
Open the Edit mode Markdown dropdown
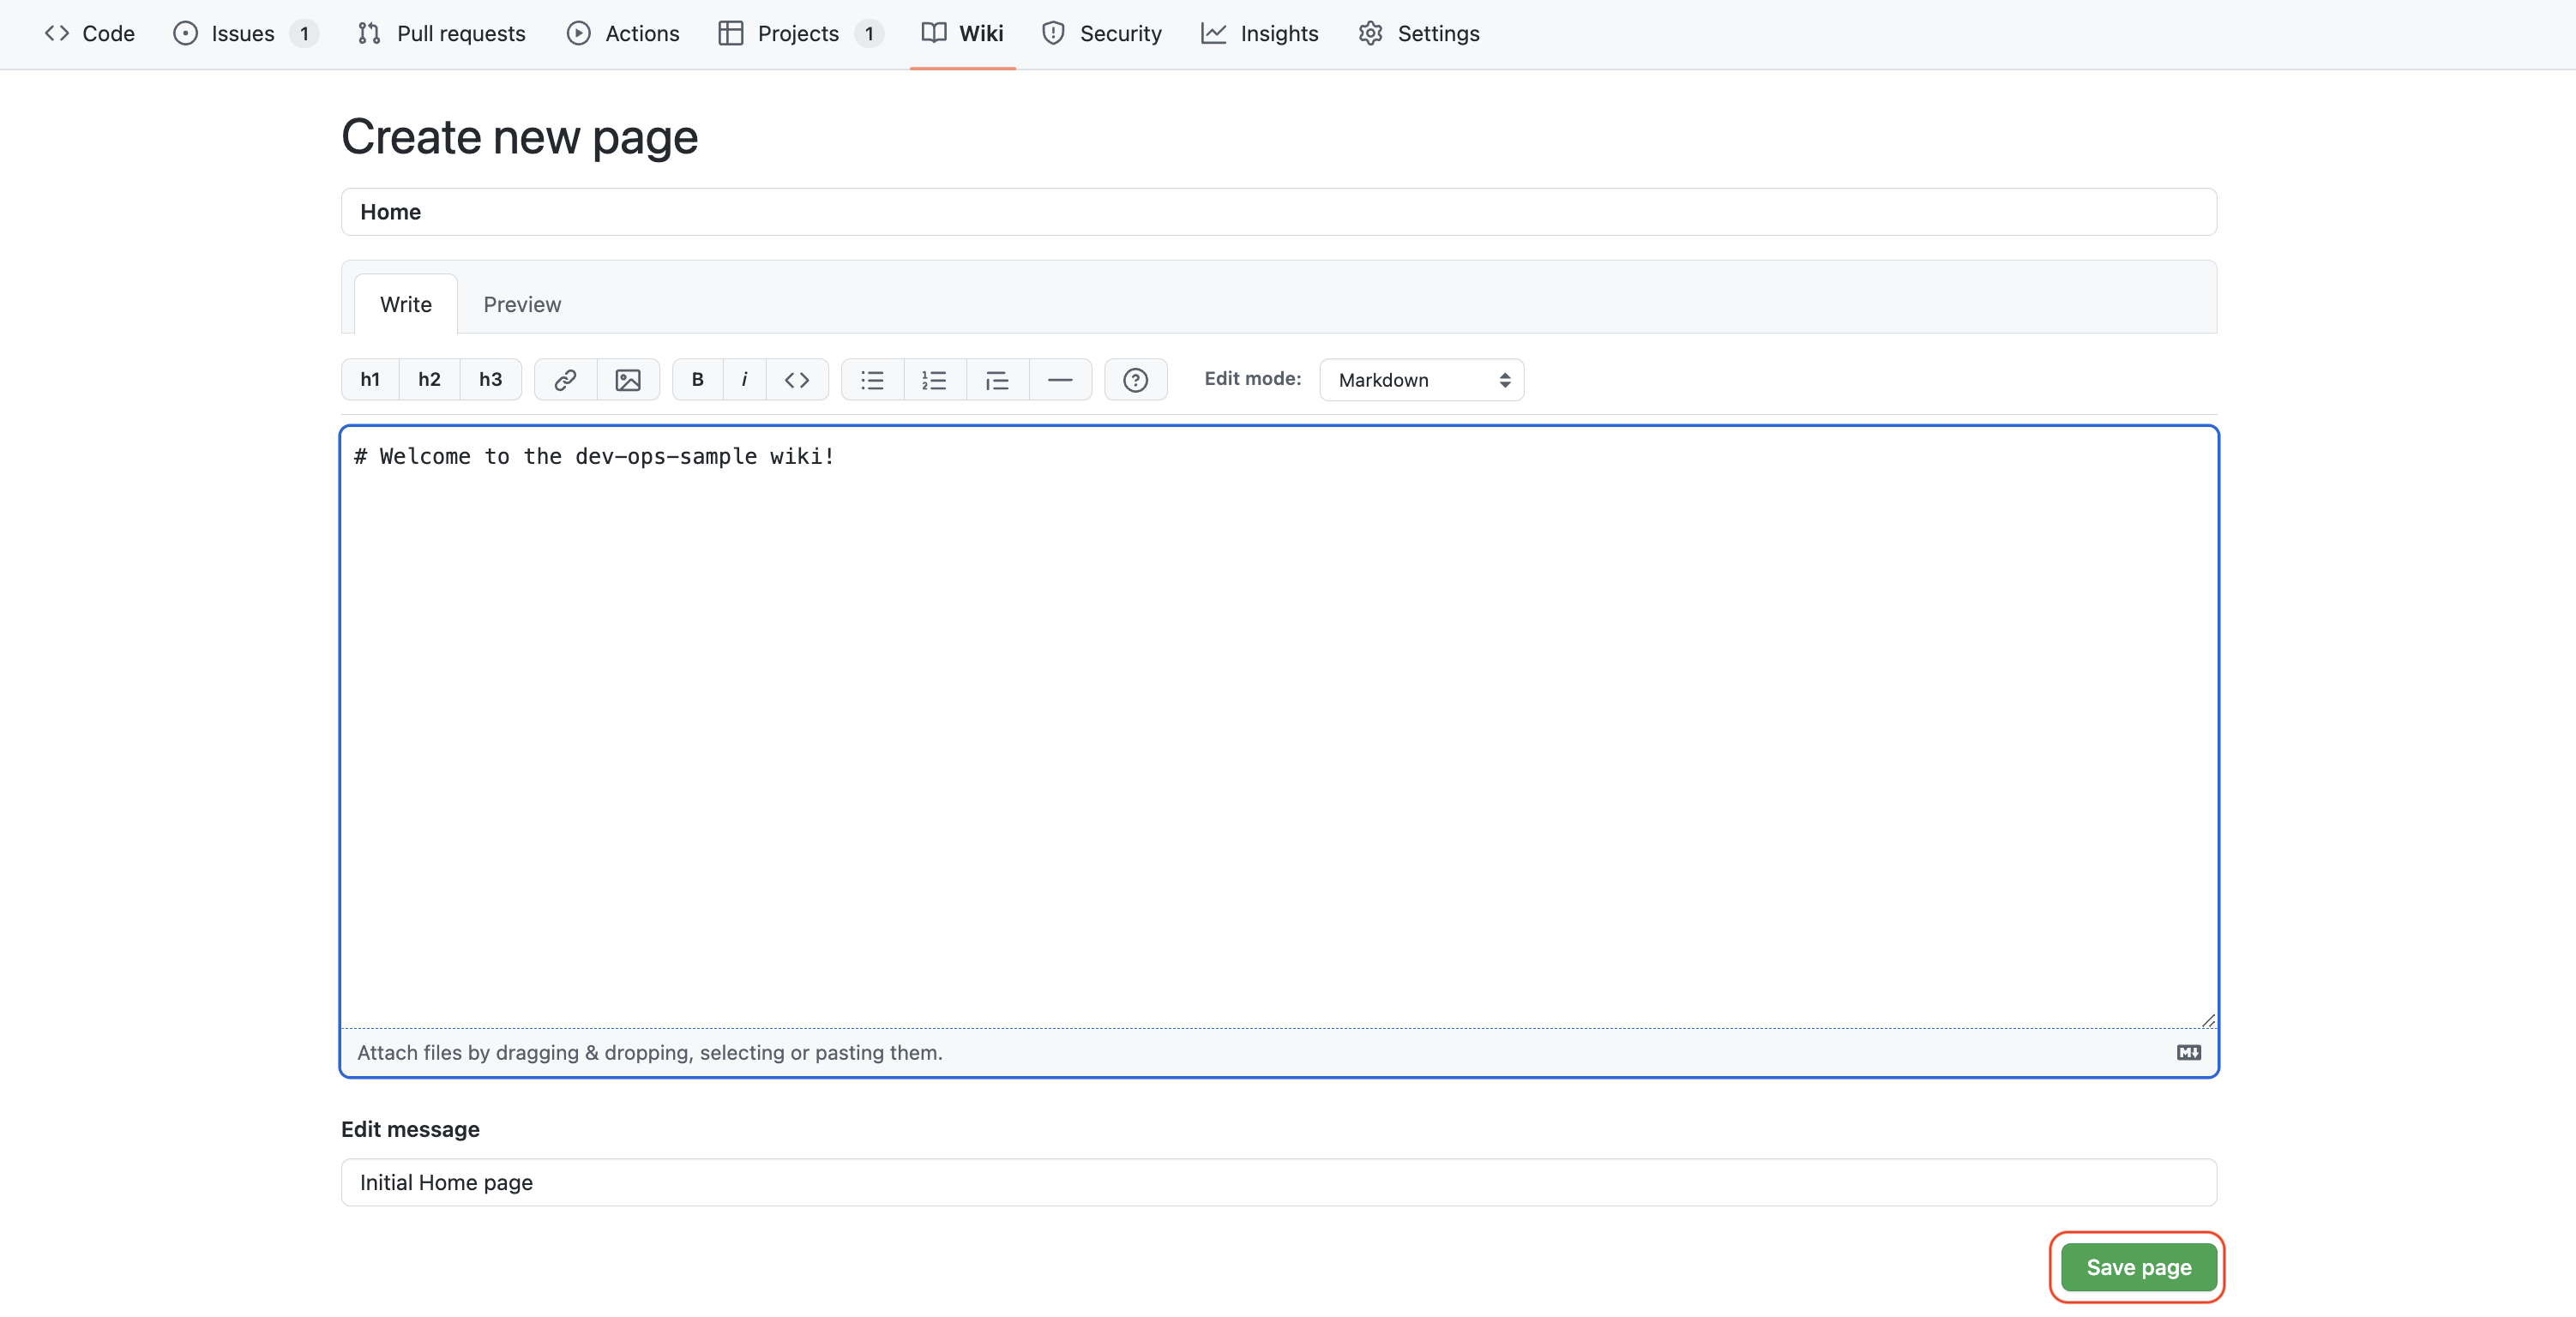pyautogui.click(x=1421, y=380)
